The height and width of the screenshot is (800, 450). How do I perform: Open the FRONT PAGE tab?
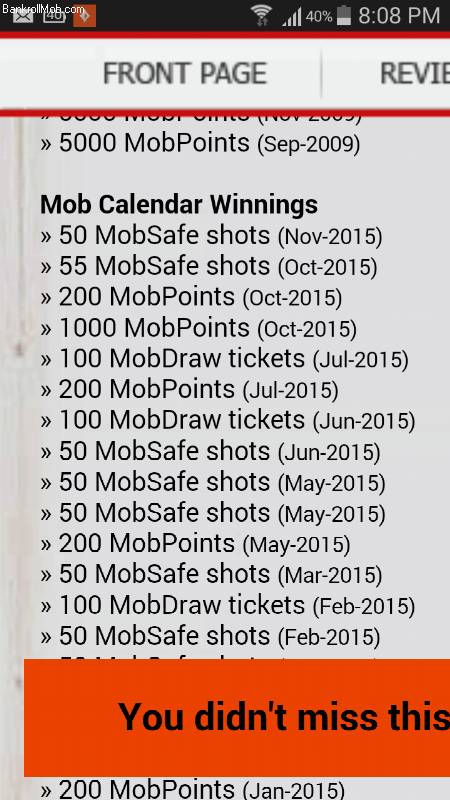point(185,73)
